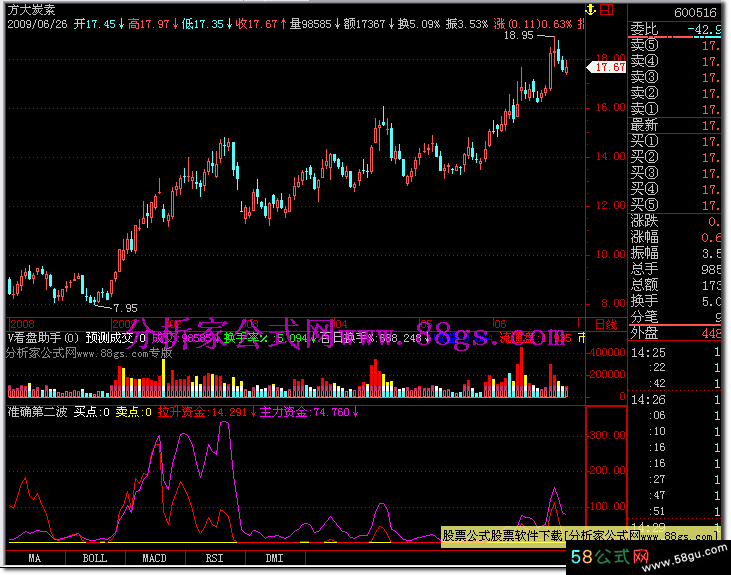Select the RSI indicator tab

215,558
